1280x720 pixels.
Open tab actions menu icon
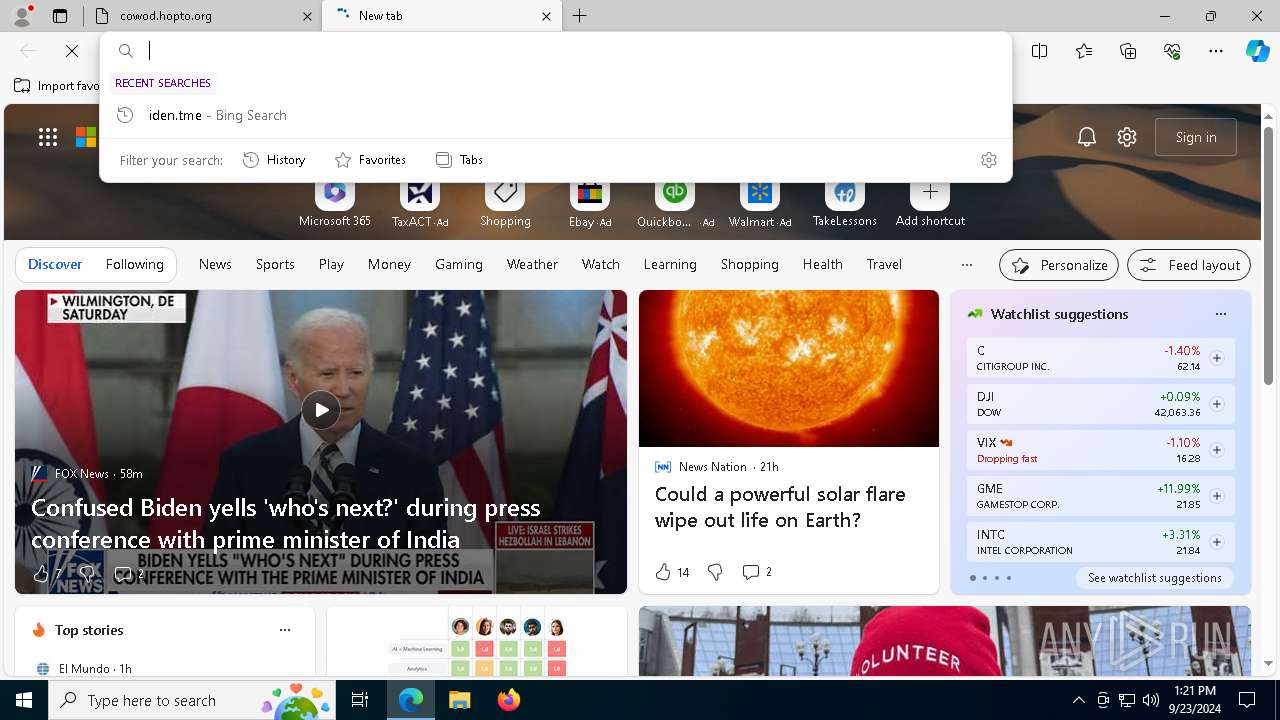click(60, 16)
